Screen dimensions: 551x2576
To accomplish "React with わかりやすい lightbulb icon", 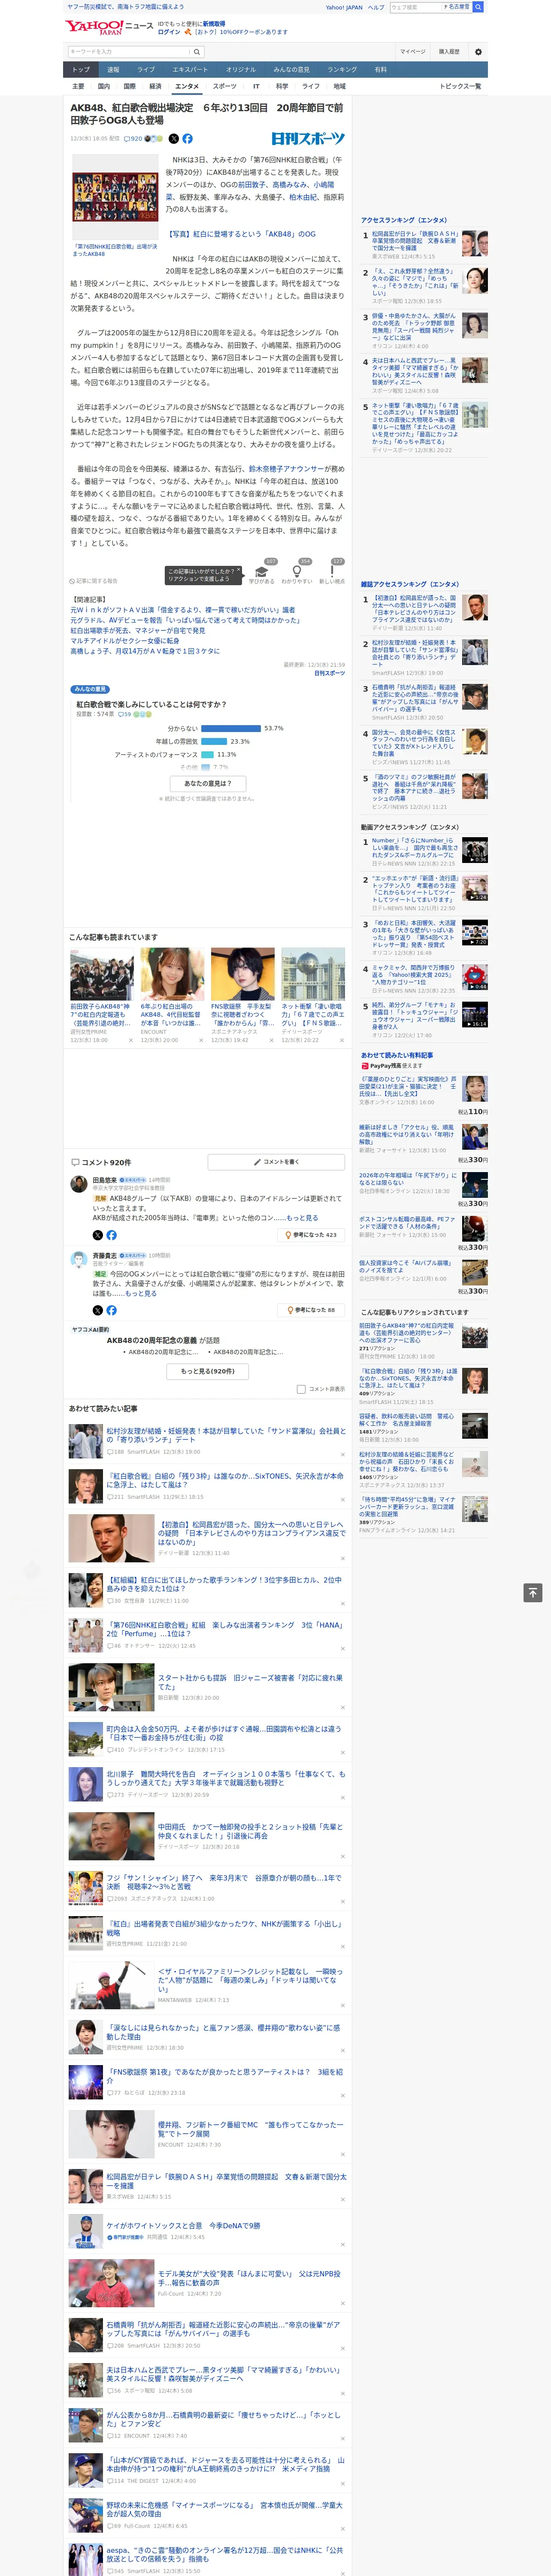I will (297, 571).
